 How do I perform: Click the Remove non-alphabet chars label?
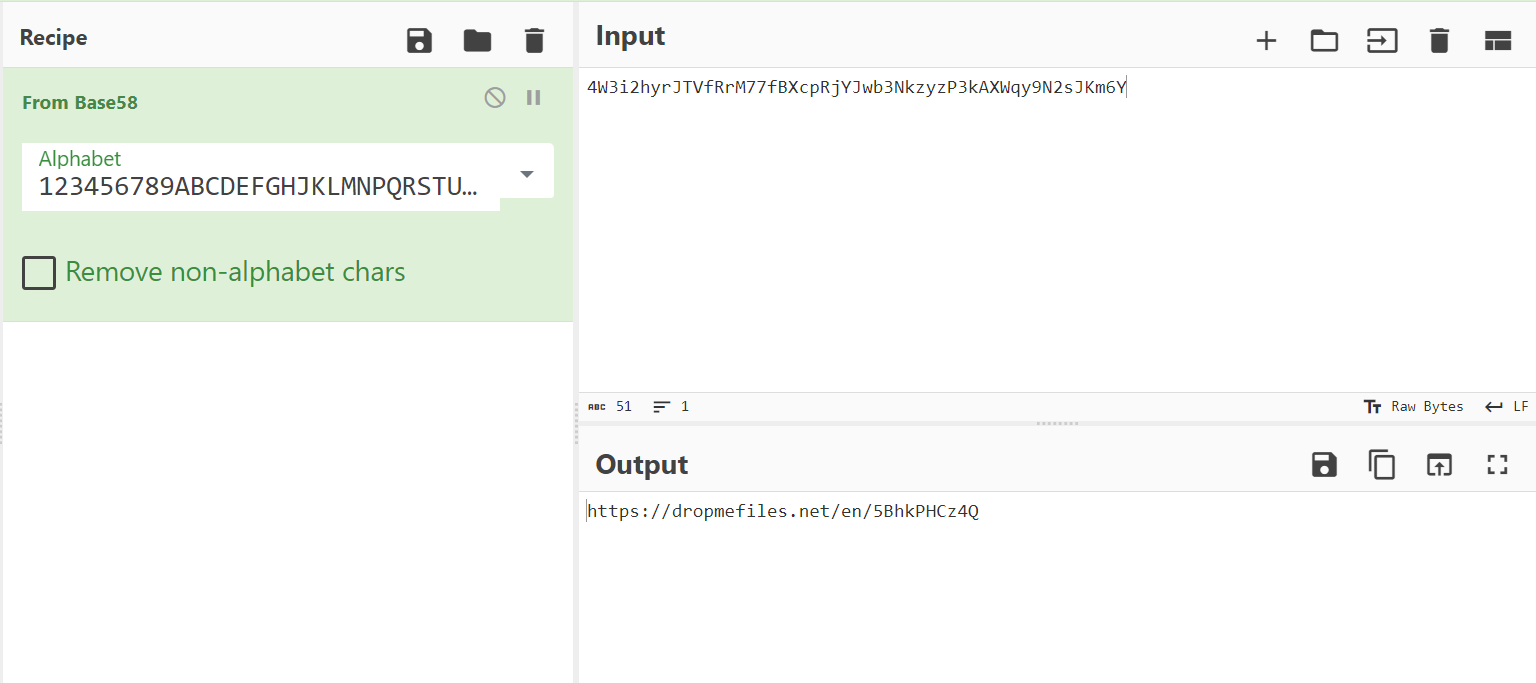[236, 272]
